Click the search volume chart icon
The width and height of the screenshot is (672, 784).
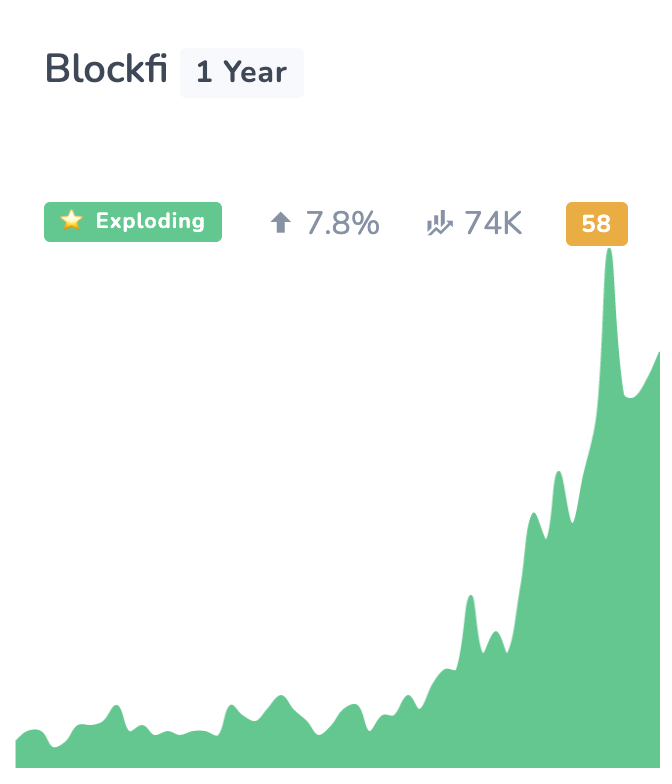point(440,223)
